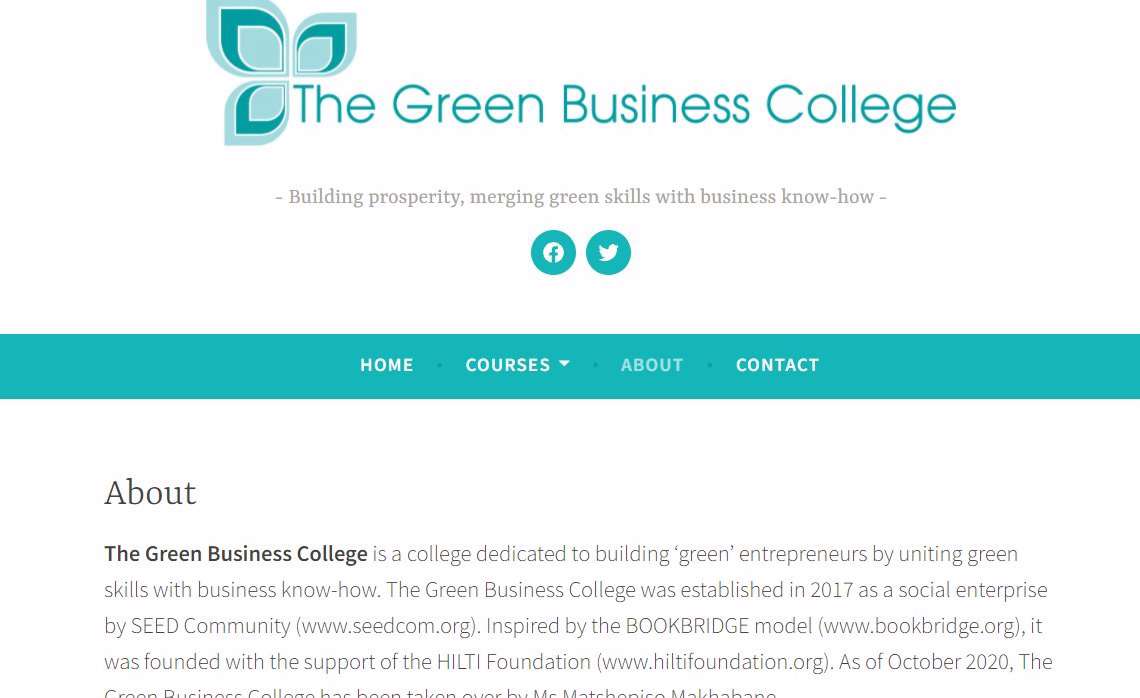Navigate to the Contact menu item
Viewport: 1140px width, 698px height.
point(777,365)
